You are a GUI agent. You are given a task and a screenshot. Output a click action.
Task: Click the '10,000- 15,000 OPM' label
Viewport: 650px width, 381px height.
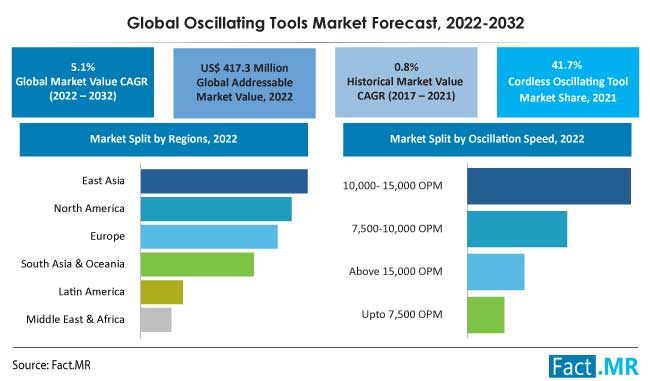[393, 186]
